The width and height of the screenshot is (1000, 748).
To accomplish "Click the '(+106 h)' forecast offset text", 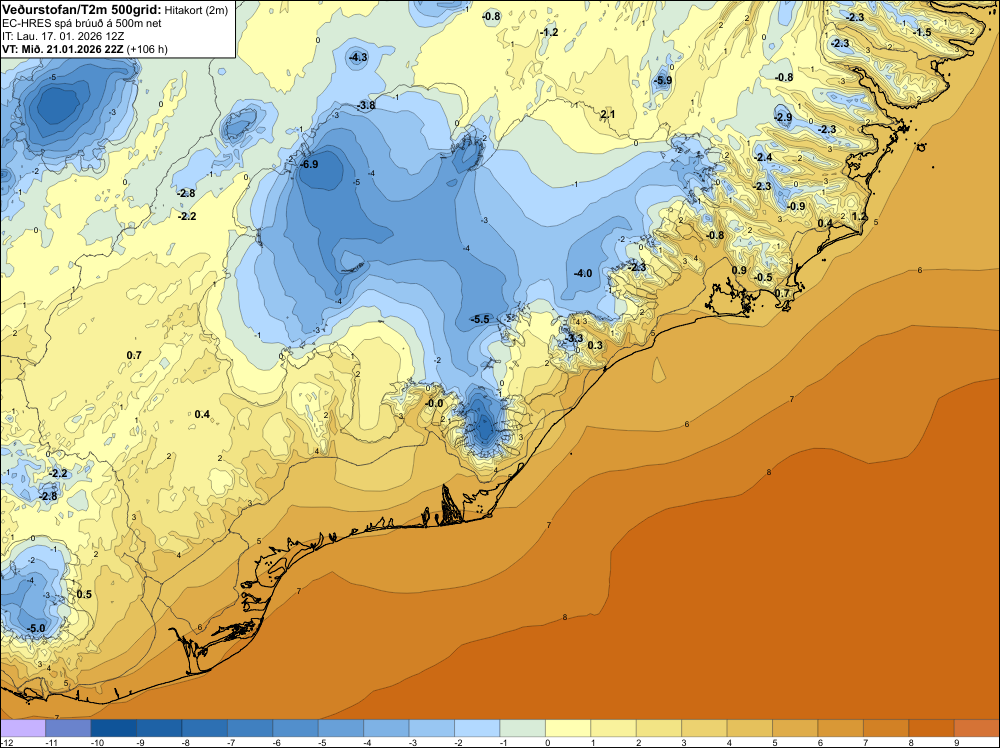I will (x=147, y=49).
